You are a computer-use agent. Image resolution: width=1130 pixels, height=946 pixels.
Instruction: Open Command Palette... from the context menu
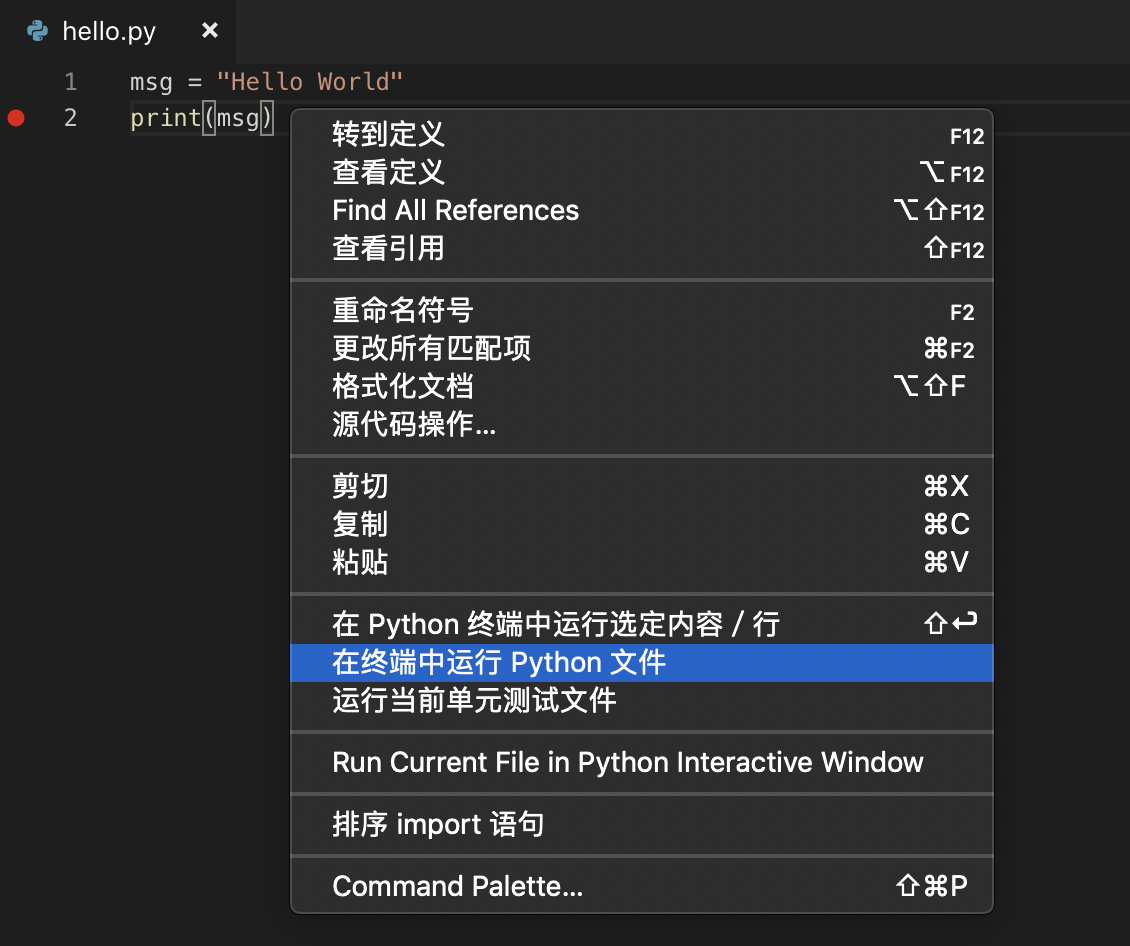(x=641, y=886)
